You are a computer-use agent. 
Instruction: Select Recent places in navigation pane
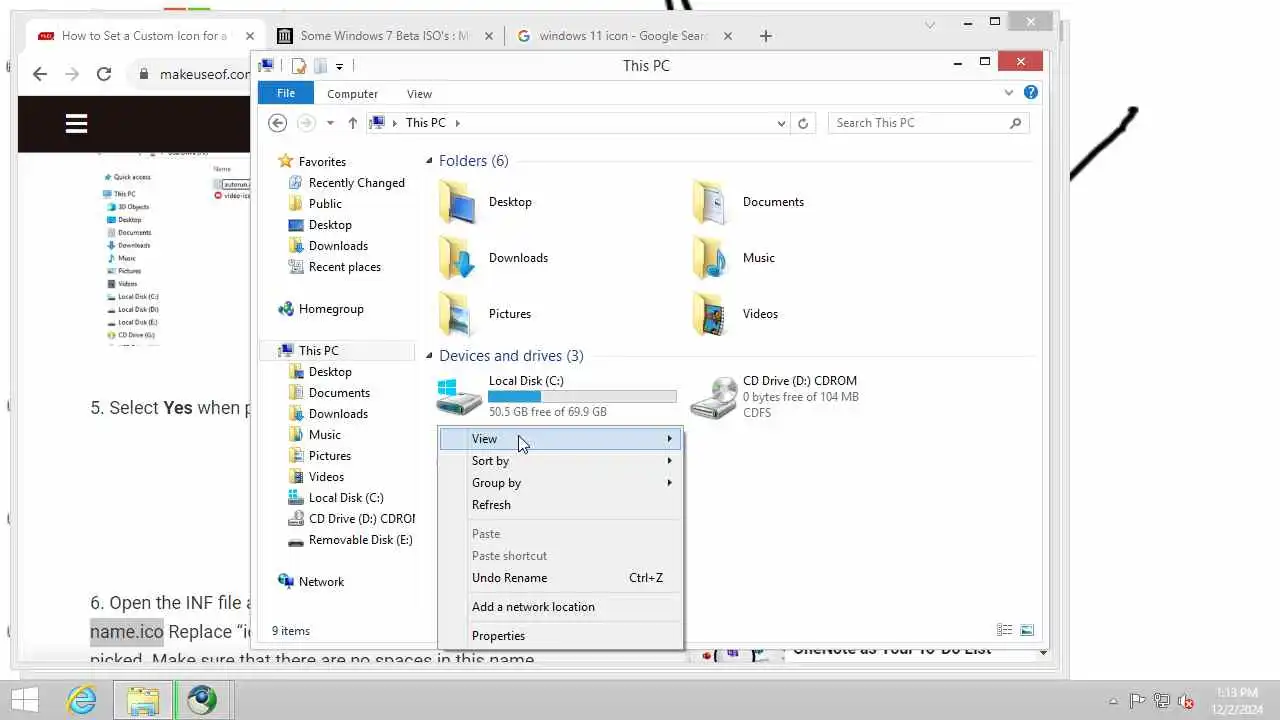pos(334,267)
